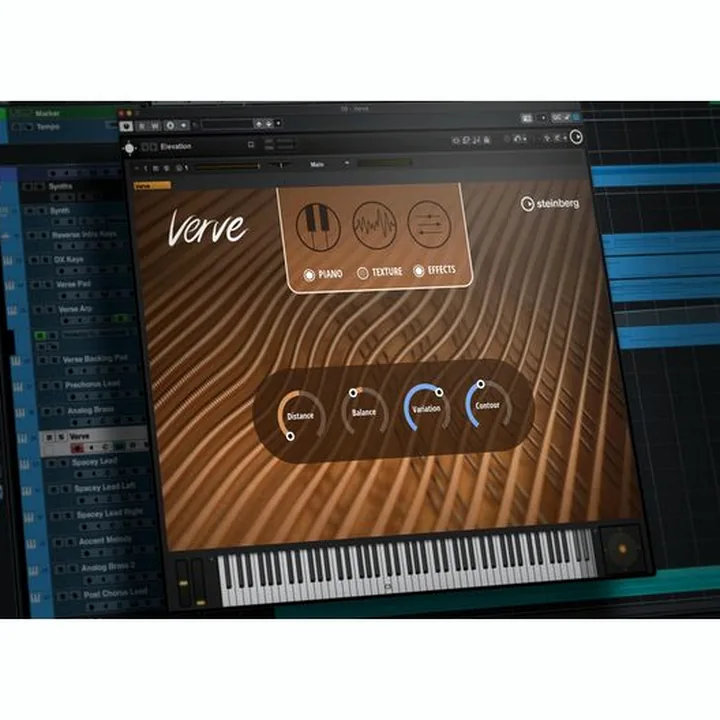This screenshot has height=720, width=720.
Task: Open the effects arrows page icon
Action: pos(429,224)
